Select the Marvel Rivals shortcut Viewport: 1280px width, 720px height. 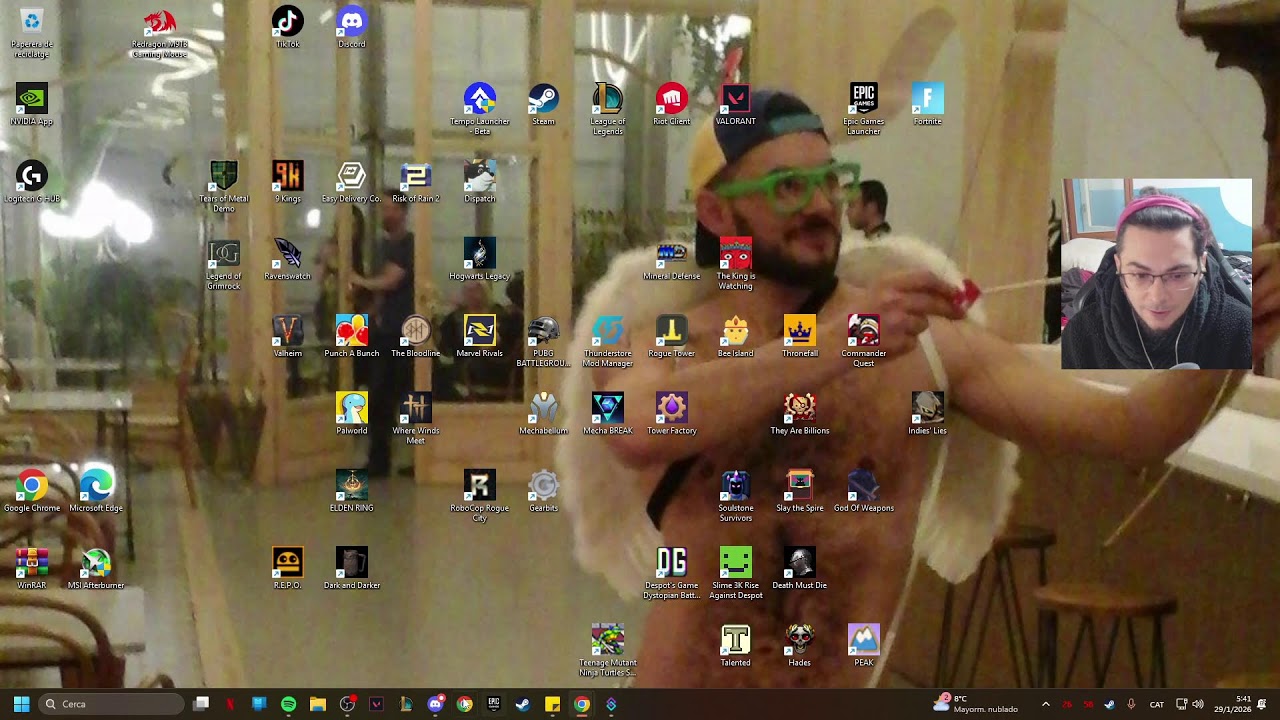tap(480, 336)
